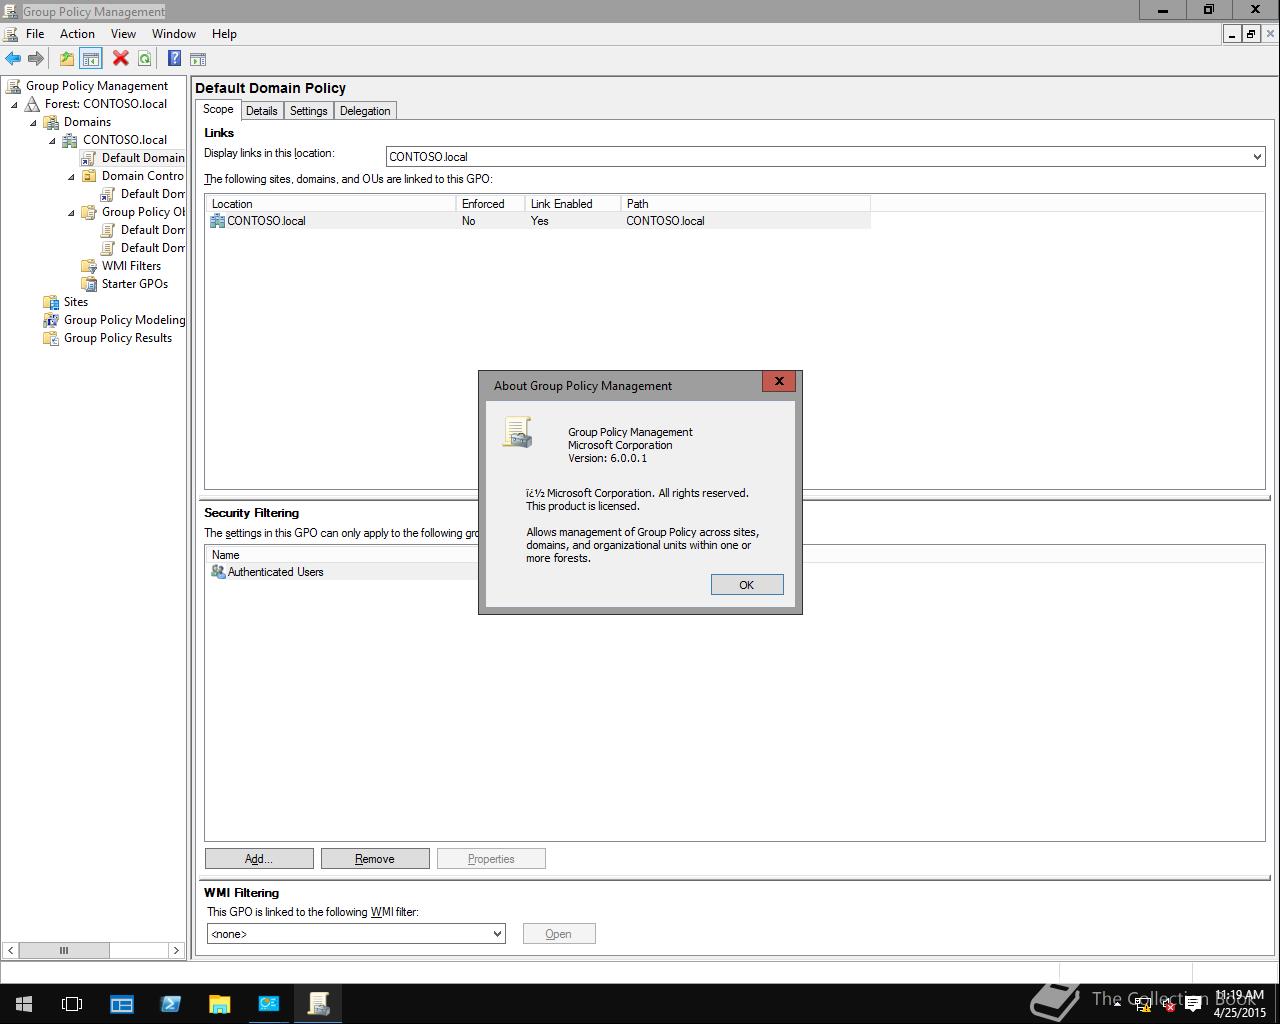Switch to the Delegation tab
Screen dimensions: 1280x1024
point(365,111)
